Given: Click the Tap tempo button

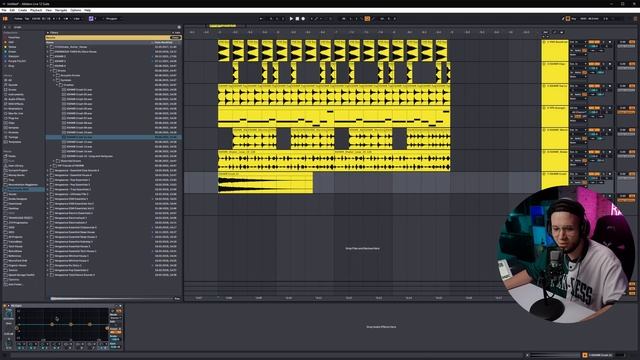Looking at the screenshot, I should point(27,18).
